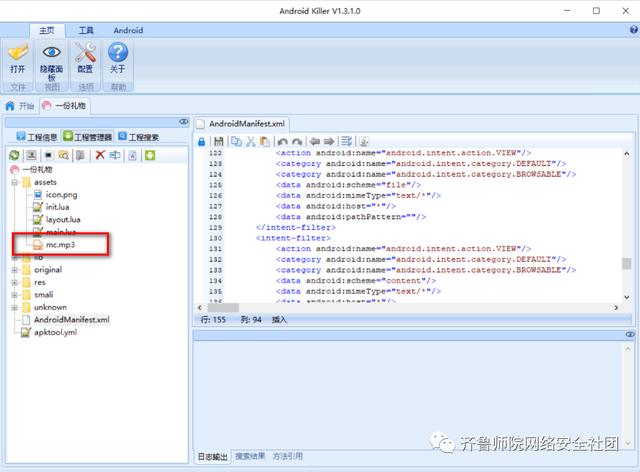The width and height of the screenshot is (640, 472).
Task: Click the copy icon in editor toolbar
Action: tap(236, 141)
